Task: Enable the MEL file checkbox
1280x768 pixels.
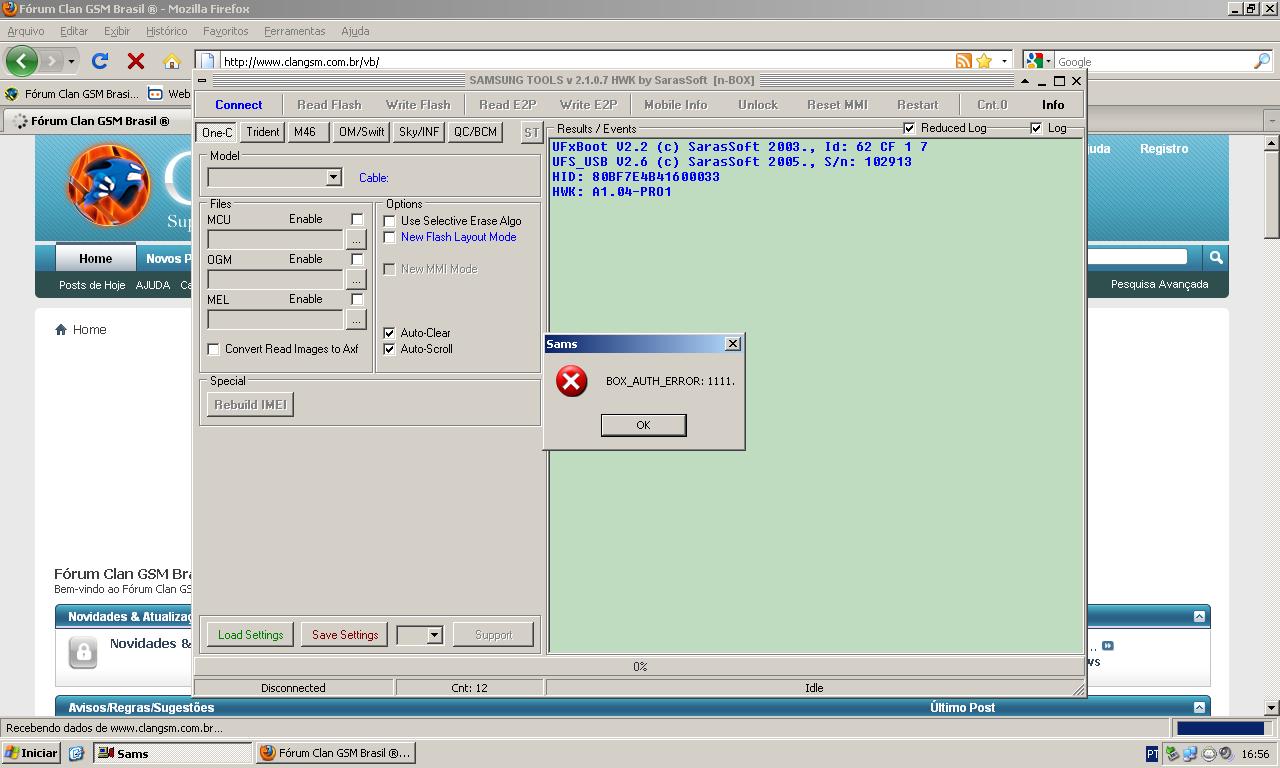Action: [357, 299]
